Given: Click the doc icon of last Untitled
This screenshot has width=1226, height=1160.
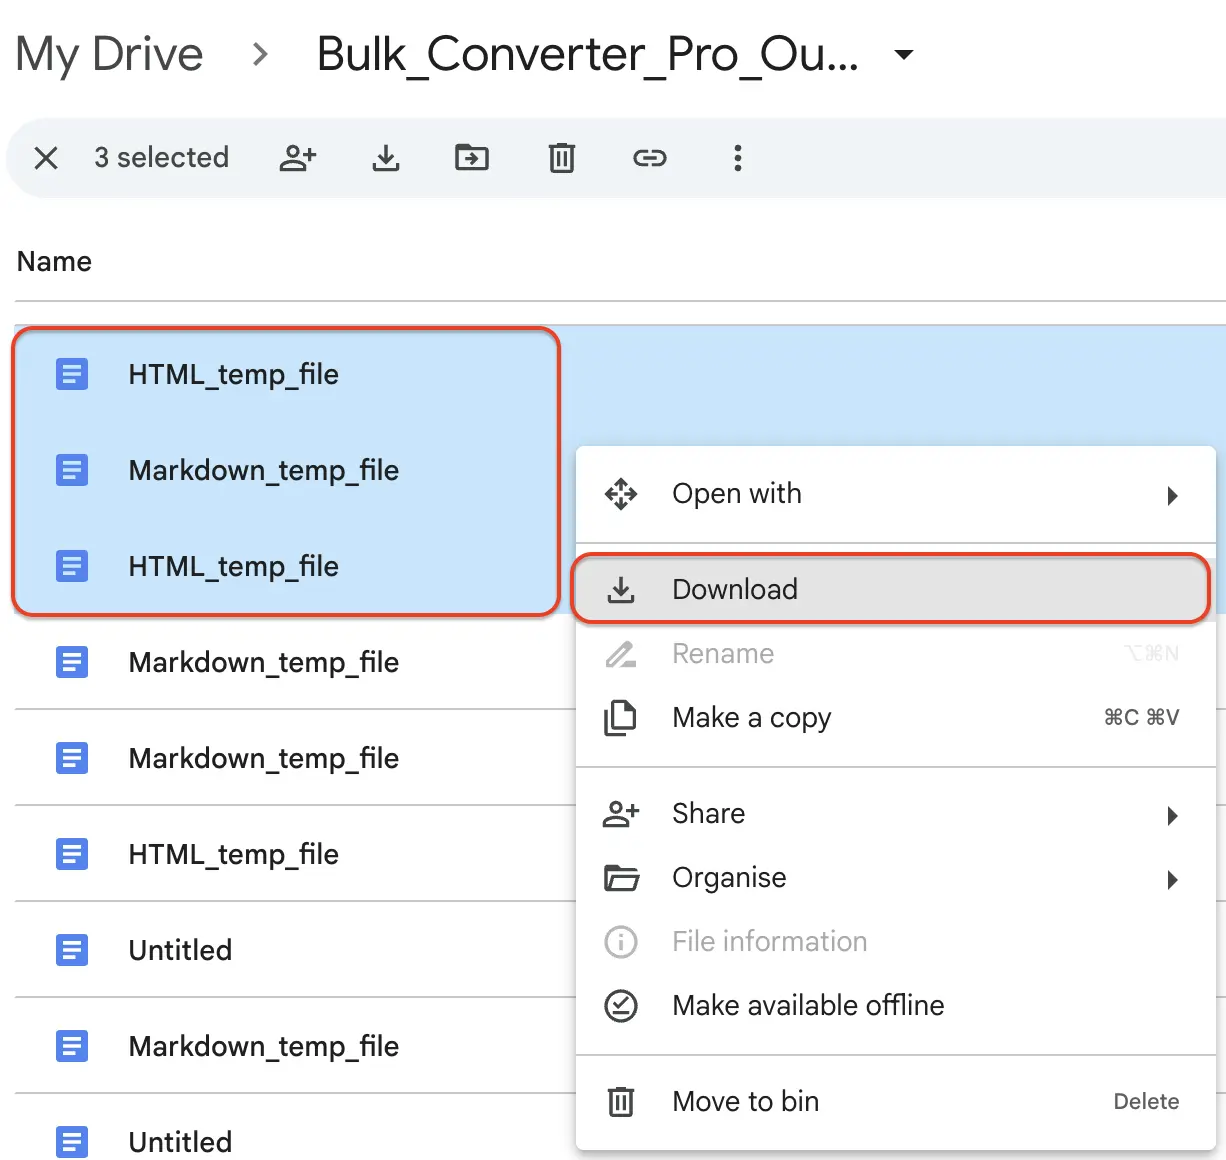Looking at the screenshot, I should point(71,1142).
